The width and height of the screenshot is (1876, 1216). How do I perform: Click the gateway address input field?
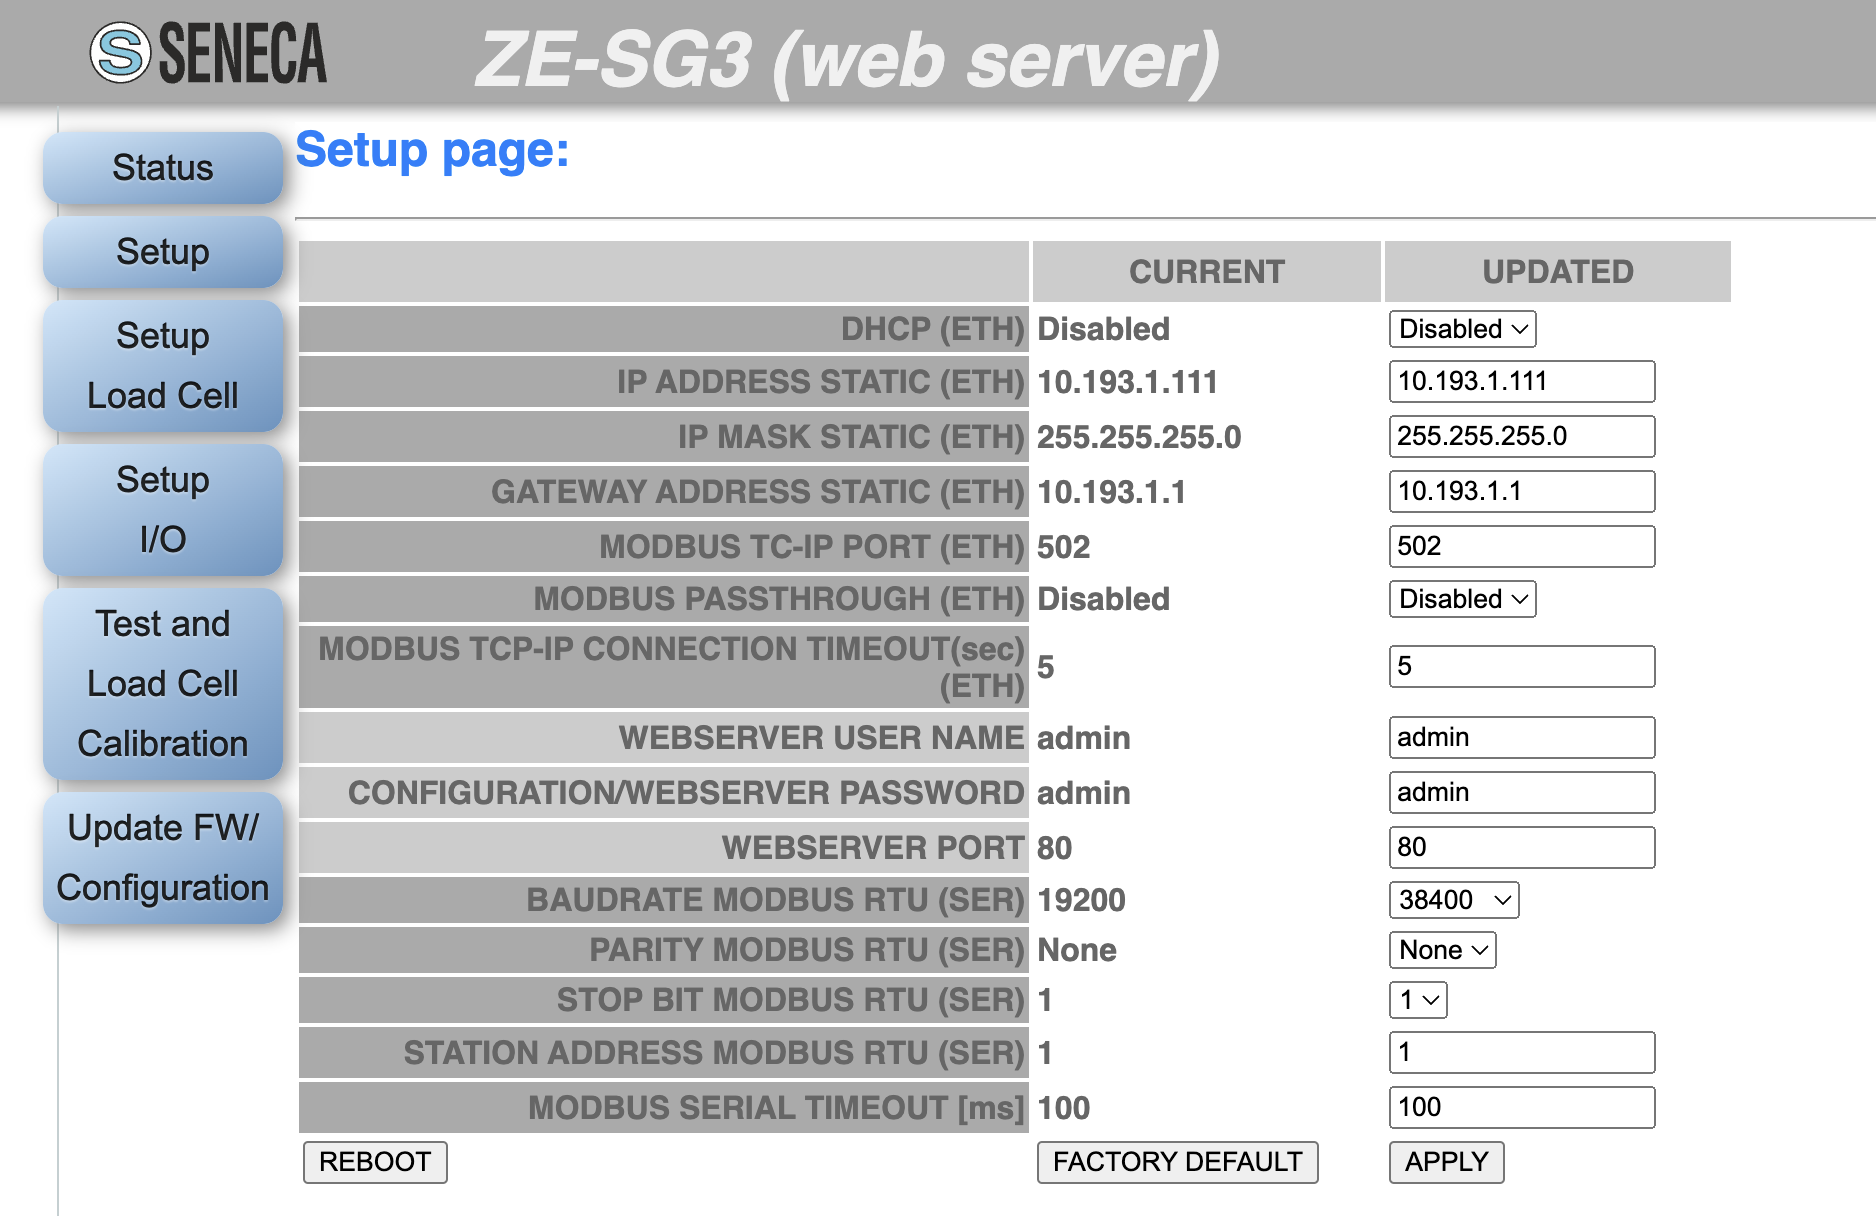tap(1522, 491)
